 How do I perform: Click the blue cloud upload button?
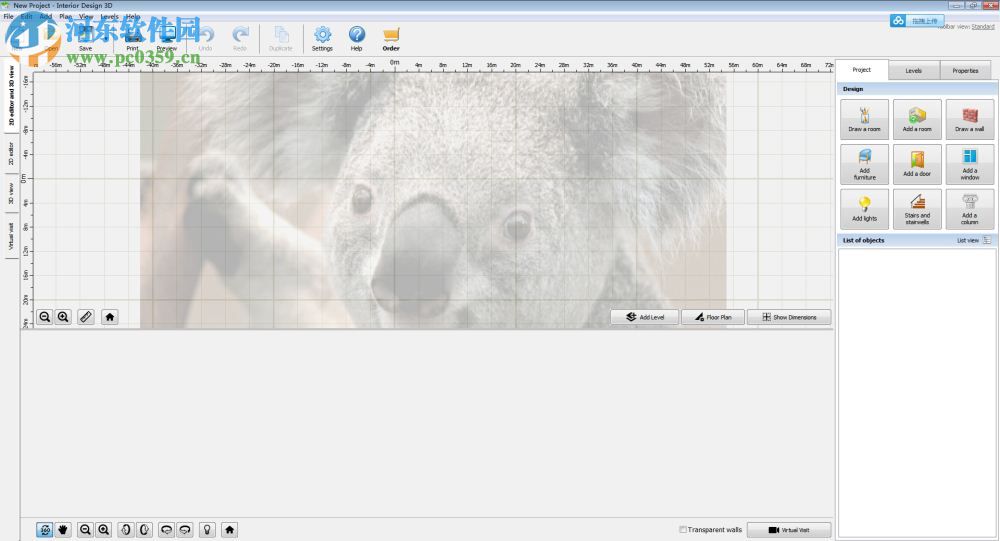(916, 21)
